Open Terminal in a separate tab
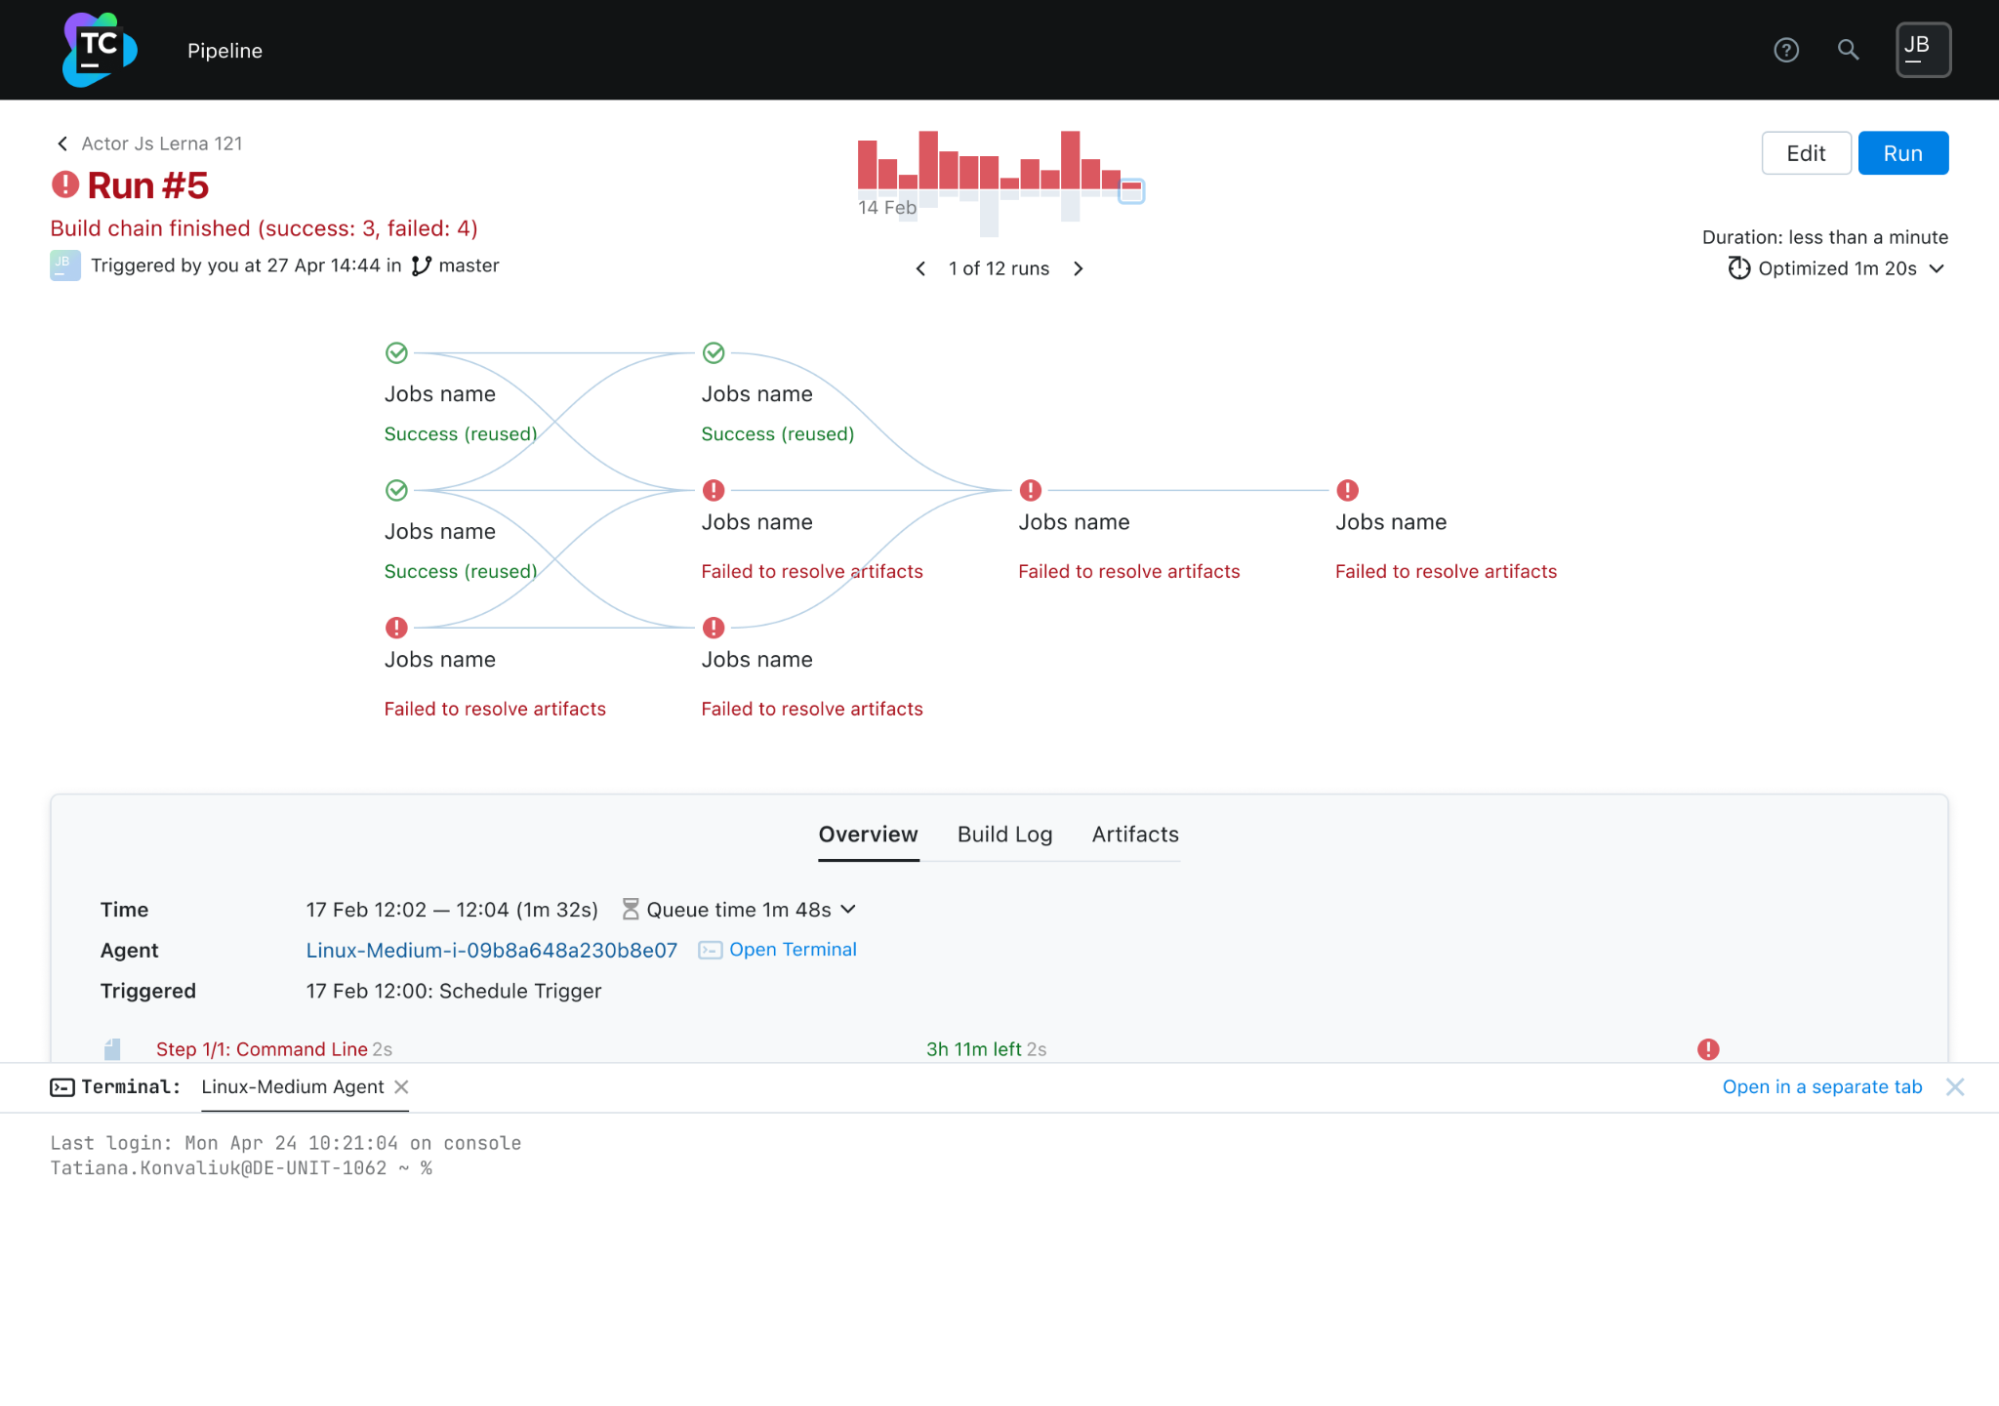The image size is (1999, 1406). point(1821,1086)
